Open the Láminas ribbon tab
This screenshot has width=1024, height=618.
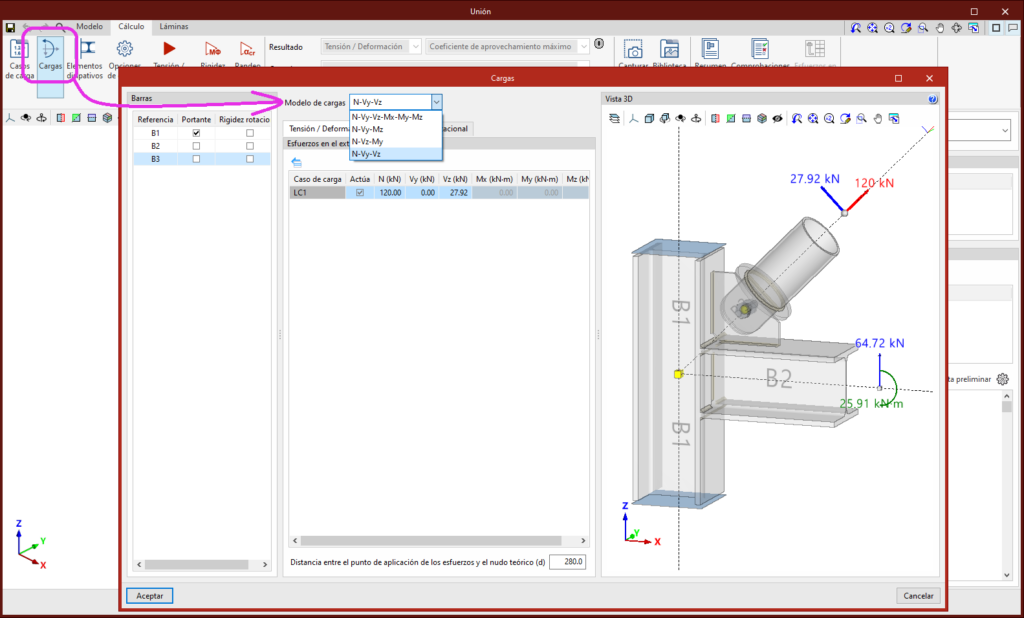pyautogui.click(x=173, y=26)
